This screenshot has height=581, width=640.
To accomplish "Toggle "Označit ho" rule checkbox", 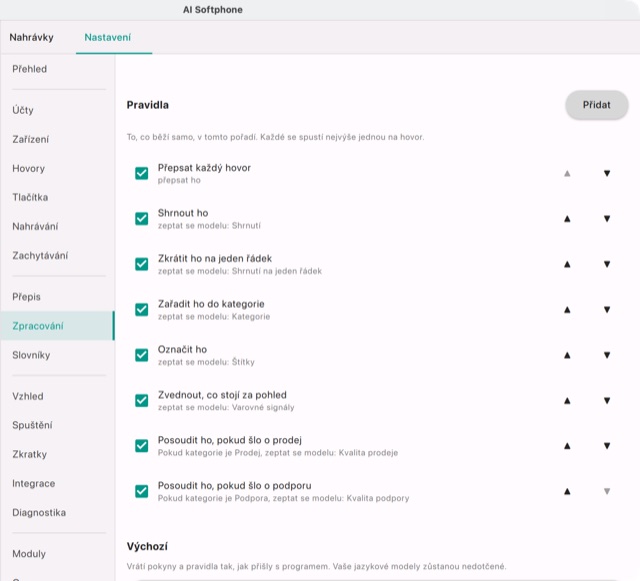I will pos(142,355).
